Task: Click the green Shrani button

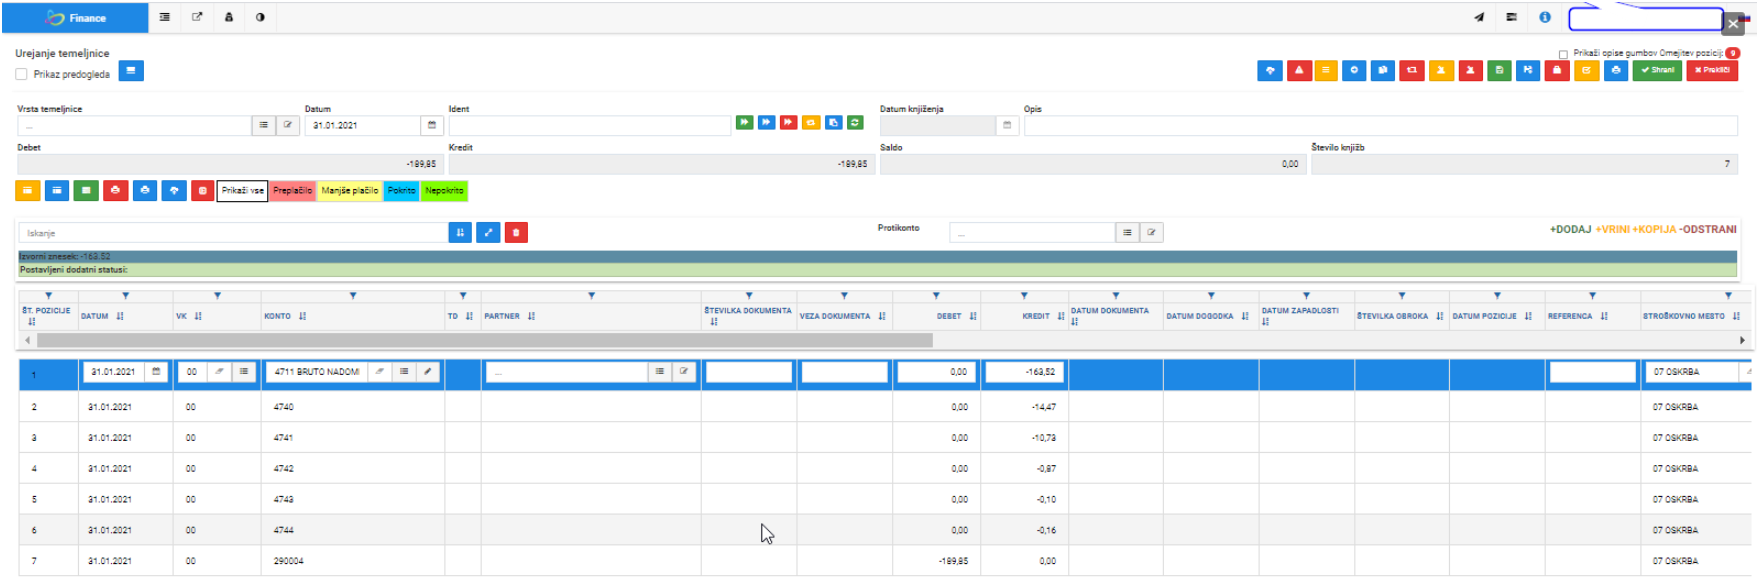Action: click(x=1657, y=71)
